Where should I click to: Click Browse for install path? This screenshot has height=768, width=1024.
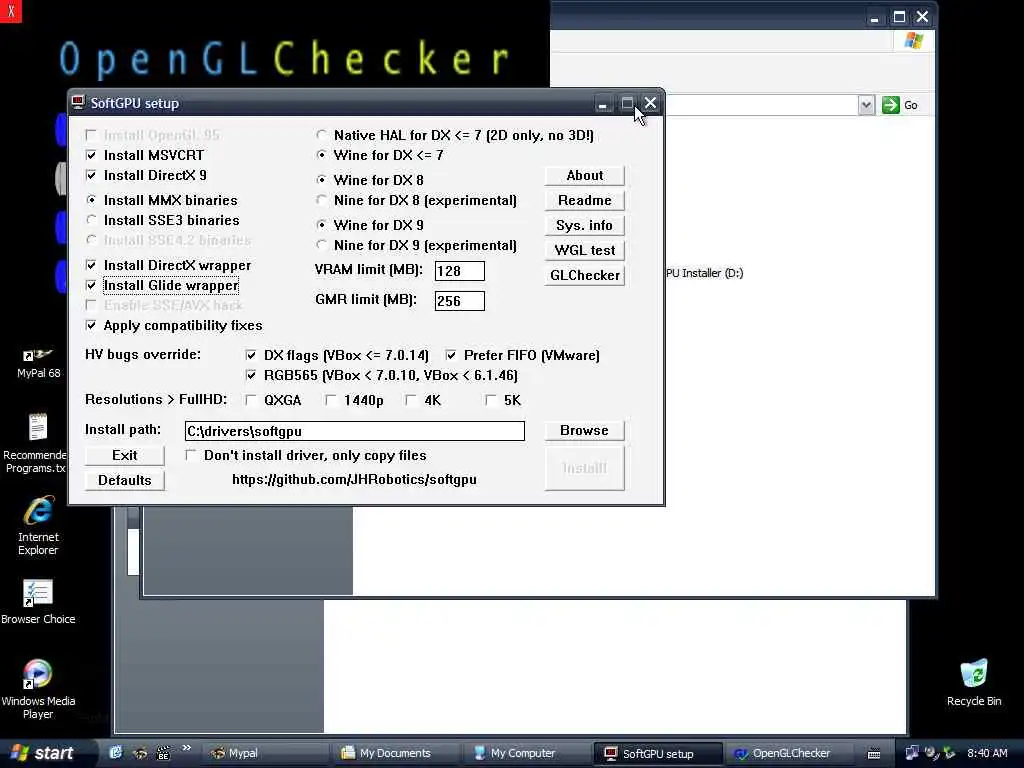coord(584,430)
